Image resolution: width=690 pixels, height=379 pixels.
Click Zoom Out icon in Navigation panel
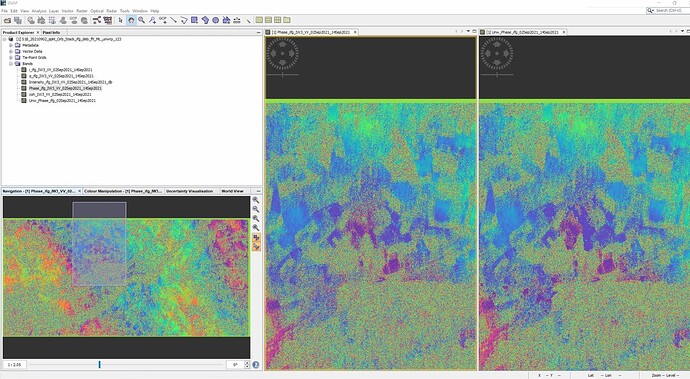[256, 210]
